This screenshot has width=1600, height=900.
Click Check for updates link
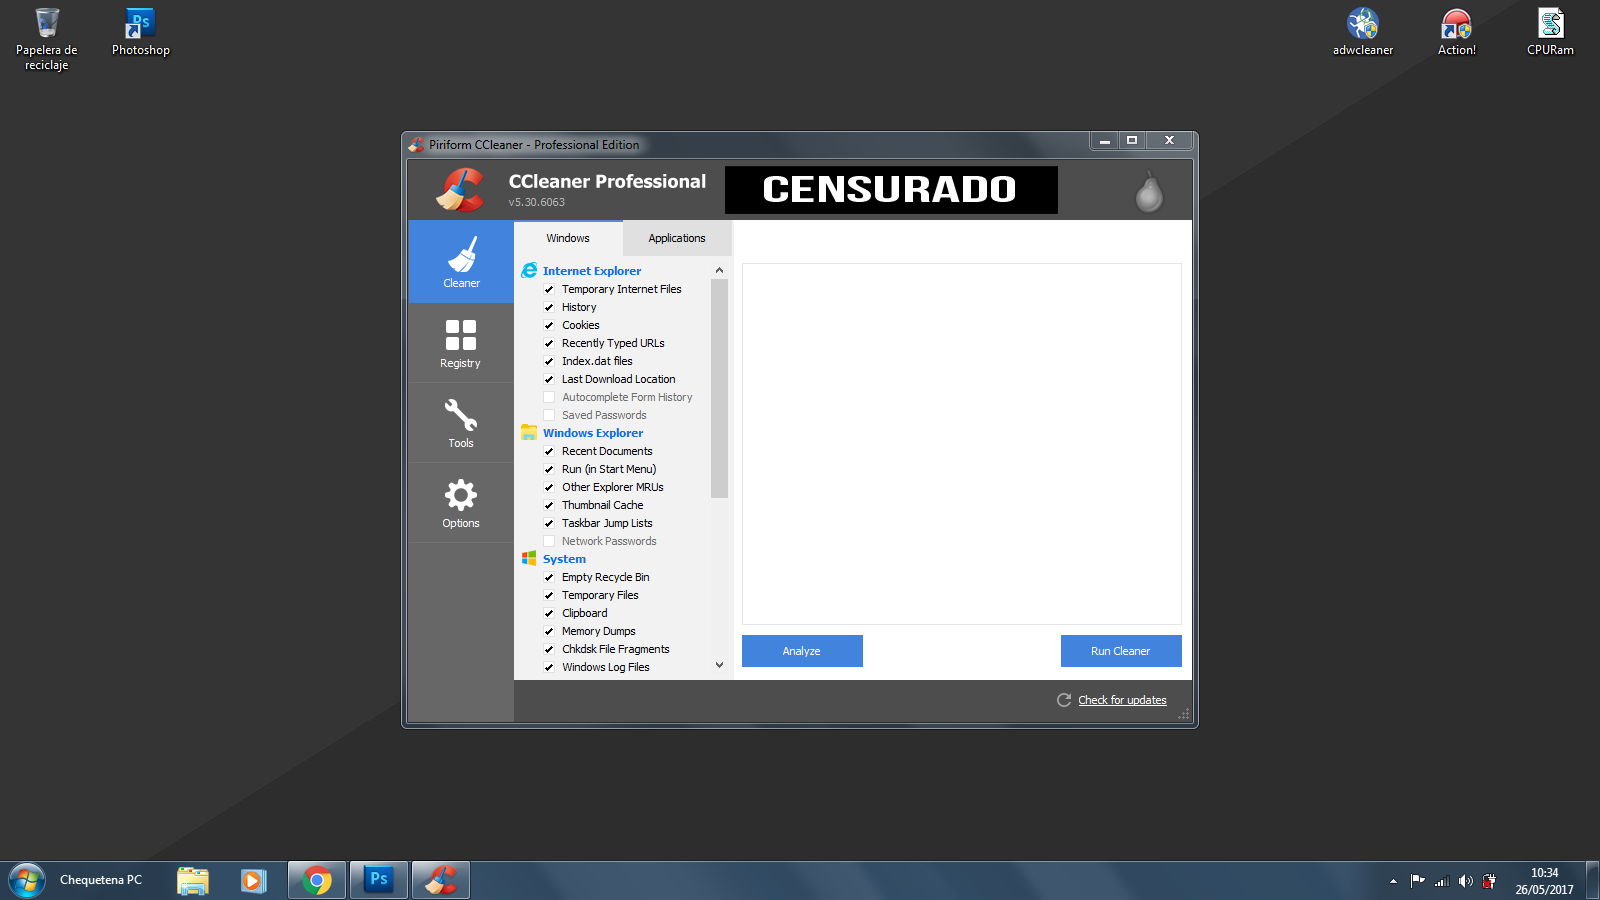1122,700
